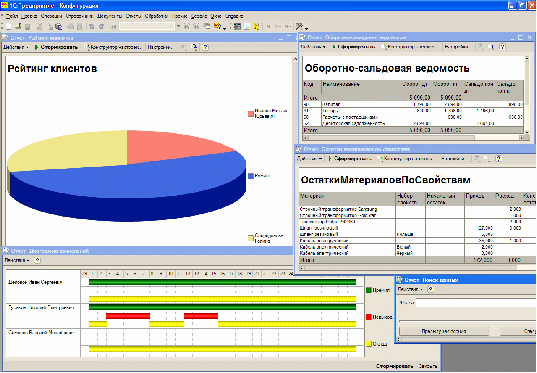
Task: Click the Save diskette icon in main toolbar
Action: tap(28, 26)
